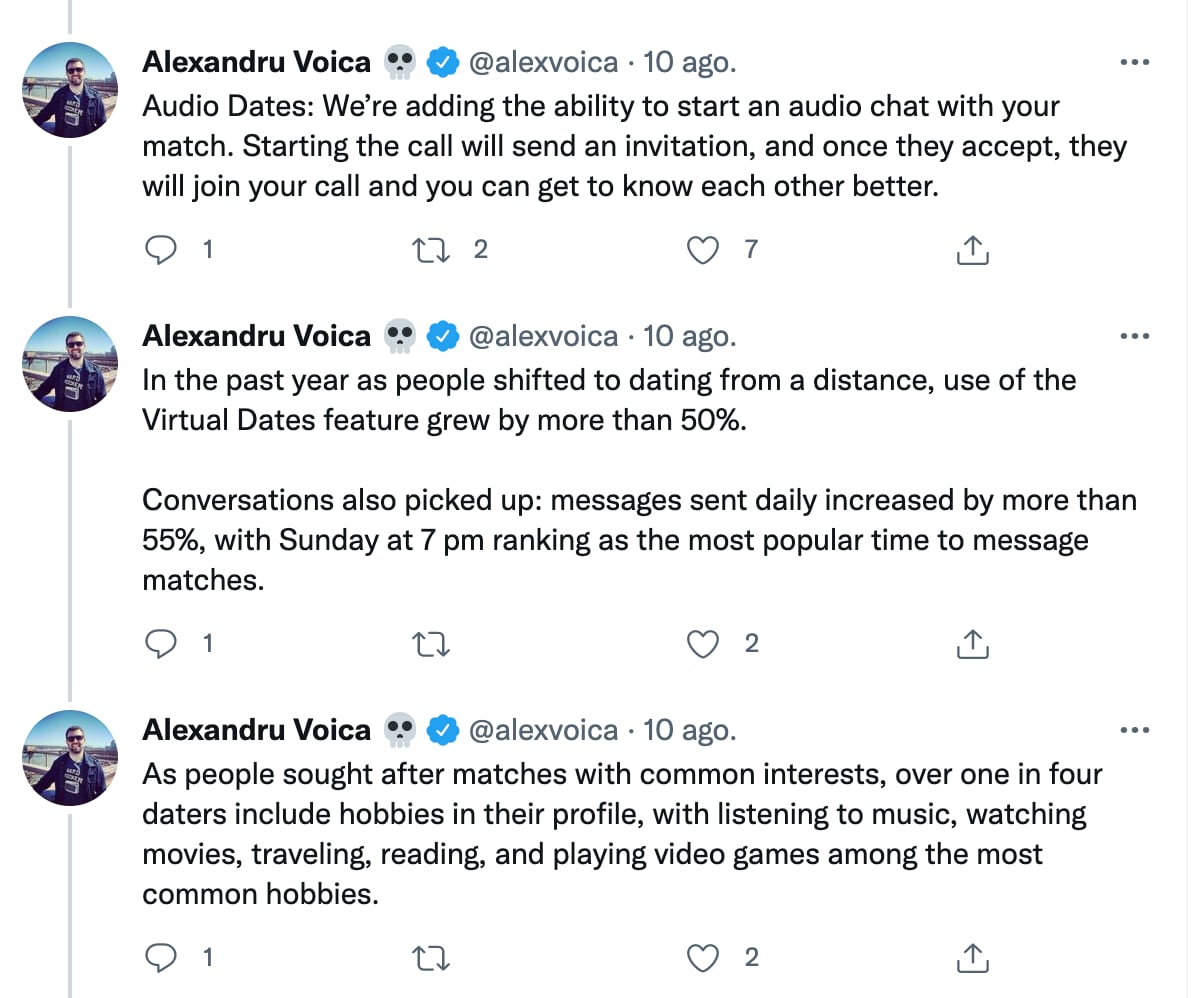Like the Virtual Dates feature tweet
The height and width of the screenshot is (998, 1198).
click(704, 645)
